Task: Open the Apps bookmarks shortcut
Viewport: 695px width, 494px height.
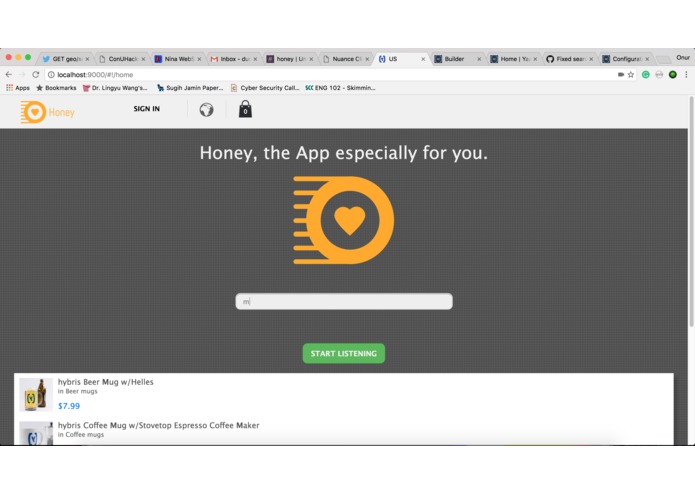Action: tap(18, 88)
